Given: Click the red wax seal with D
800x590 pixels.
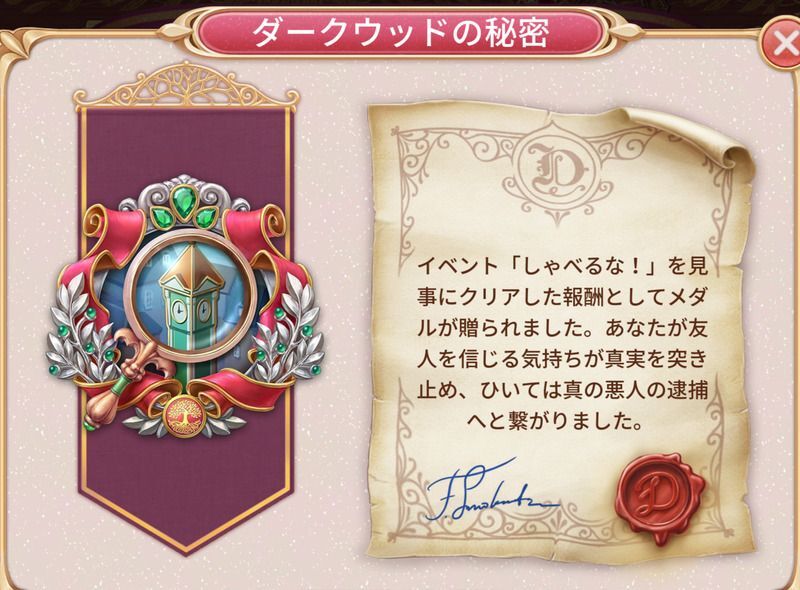Looking at the screenshot, I should 660,495.
